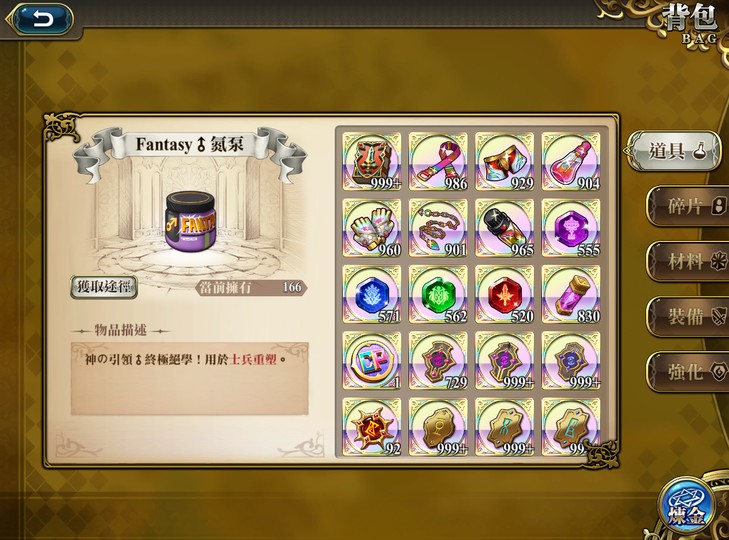Pick the purple crystal vial with 830
729x540 pixels.
571,294
